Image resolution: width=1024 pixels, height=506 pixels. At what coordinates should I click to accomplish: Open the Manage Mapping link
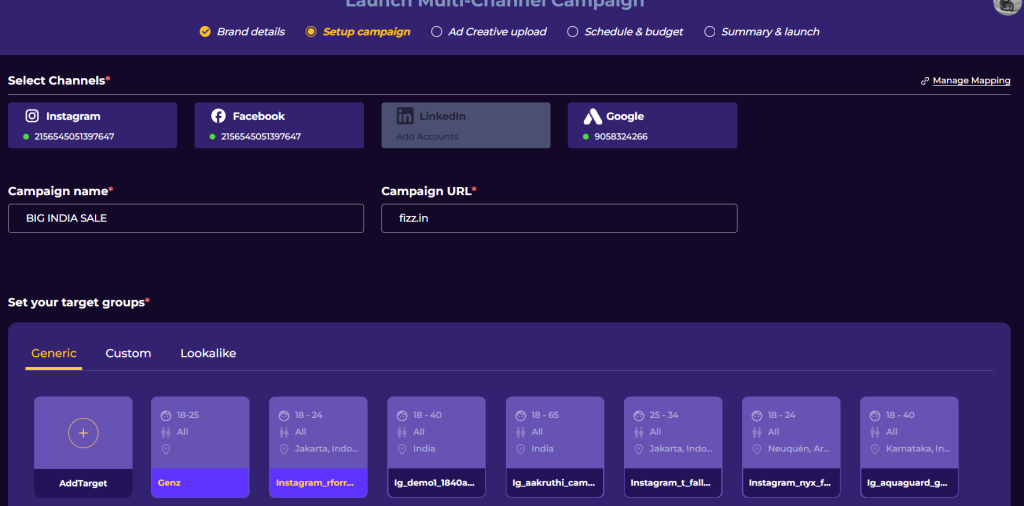click(971, 81)
